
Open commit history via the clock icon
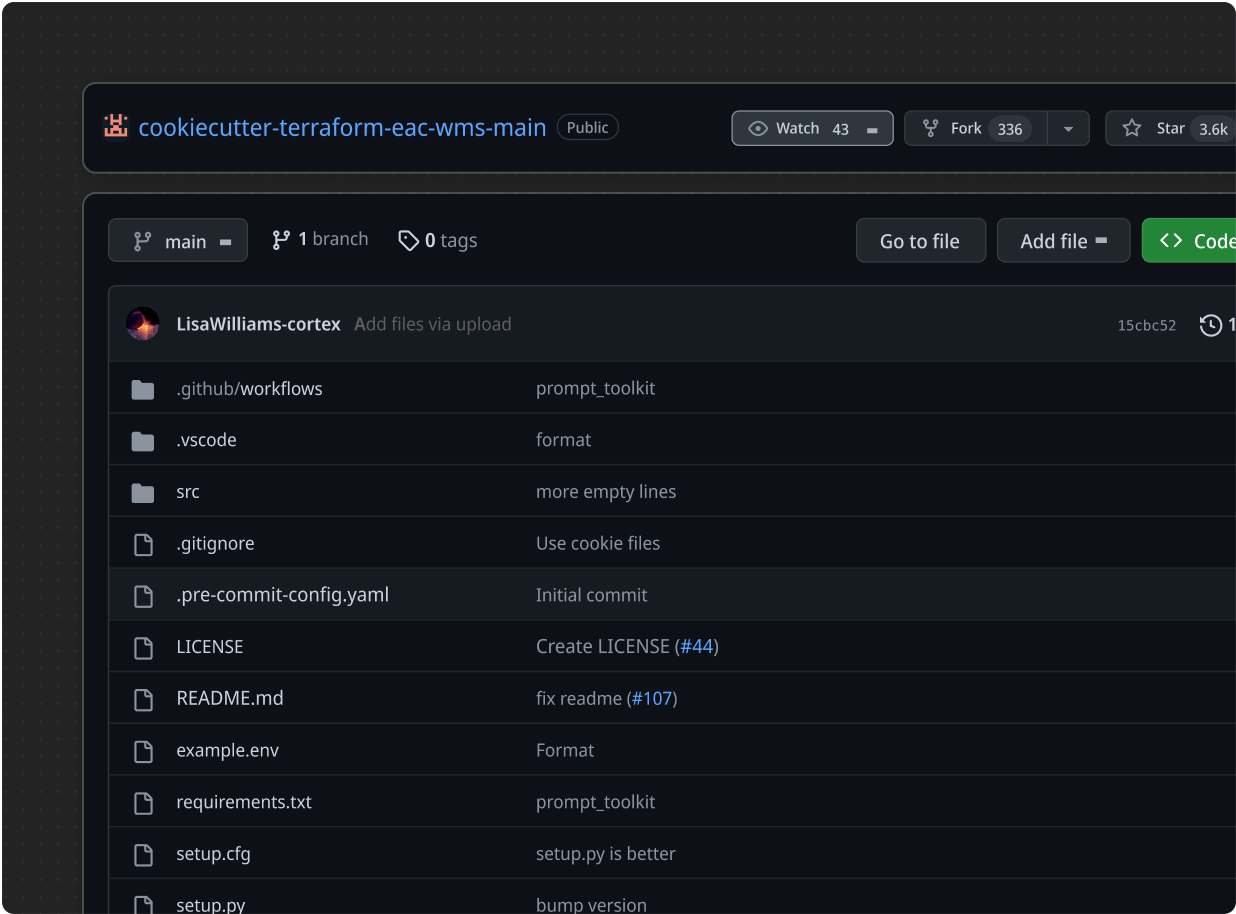click(x=1209, y=325)
